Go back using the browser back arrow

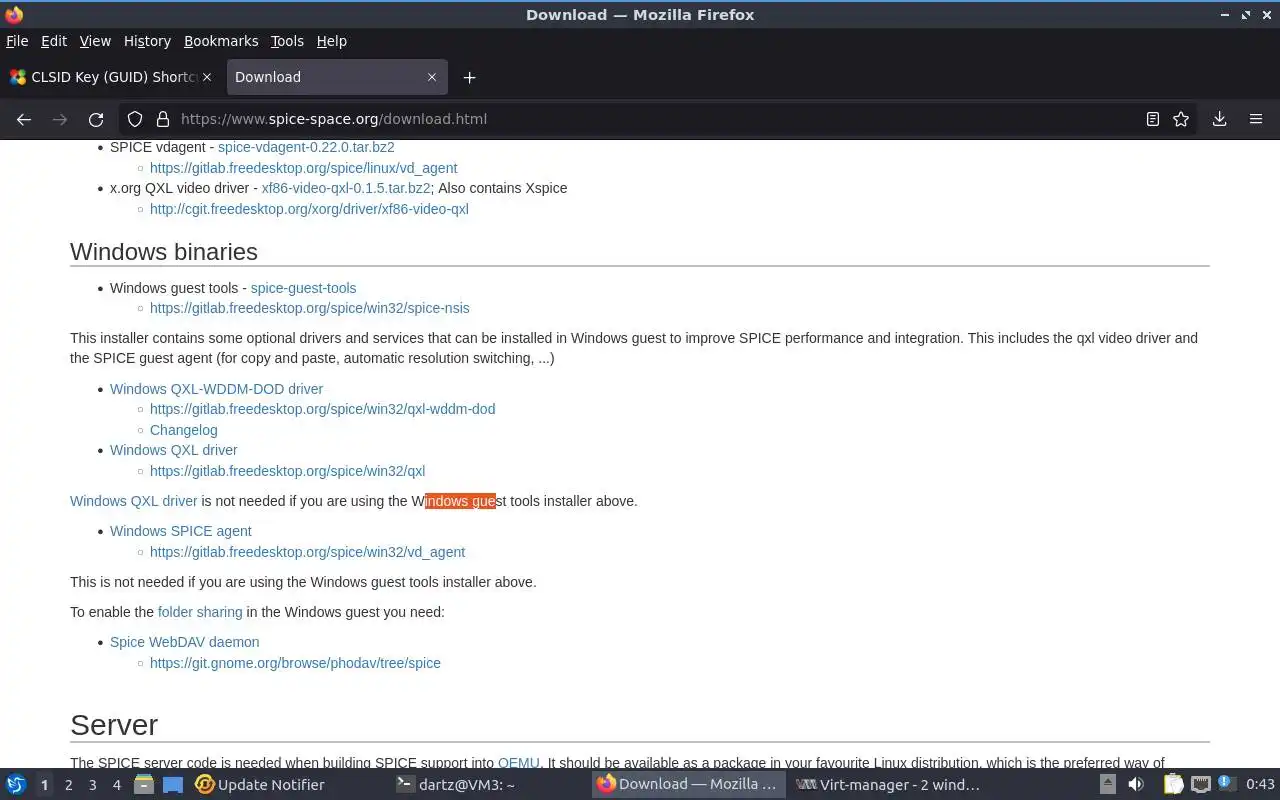click(24, 119)
